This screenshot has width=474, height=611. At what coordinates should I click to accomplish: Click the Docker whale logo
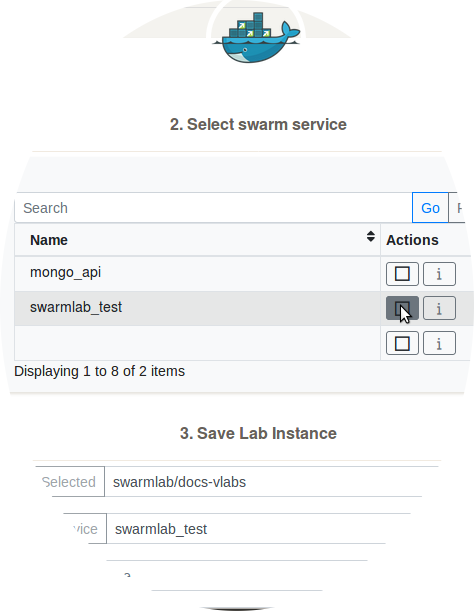pyautogui.click(x=256, y=37)
